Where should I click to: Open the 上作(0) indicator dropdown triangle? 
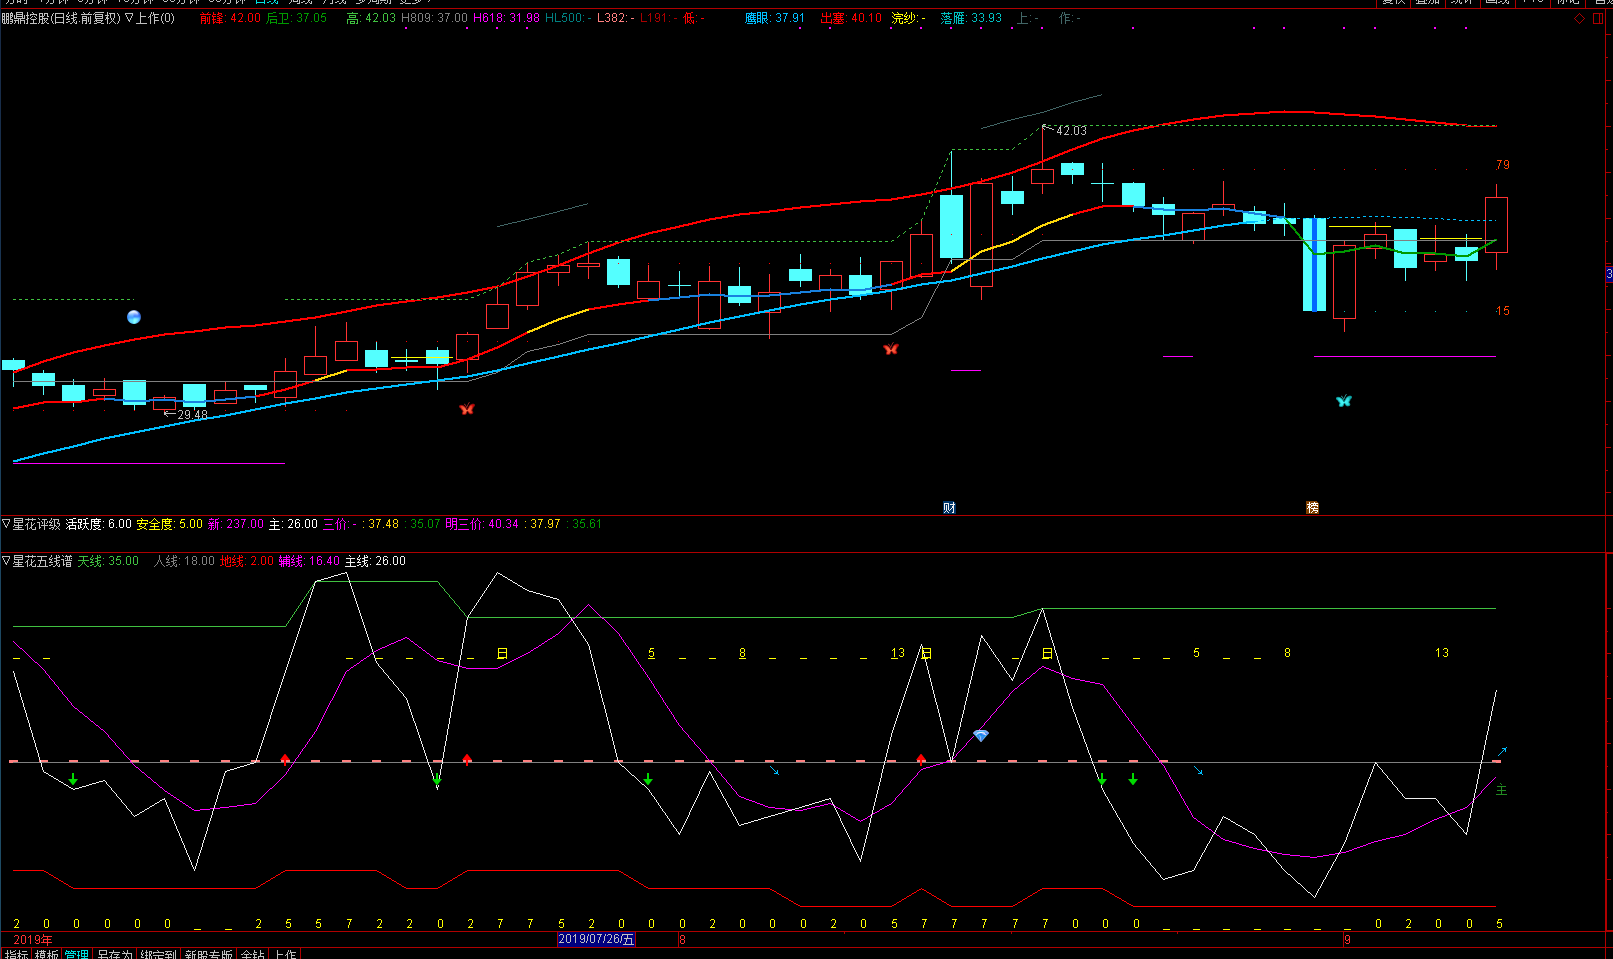pos(129,18)
